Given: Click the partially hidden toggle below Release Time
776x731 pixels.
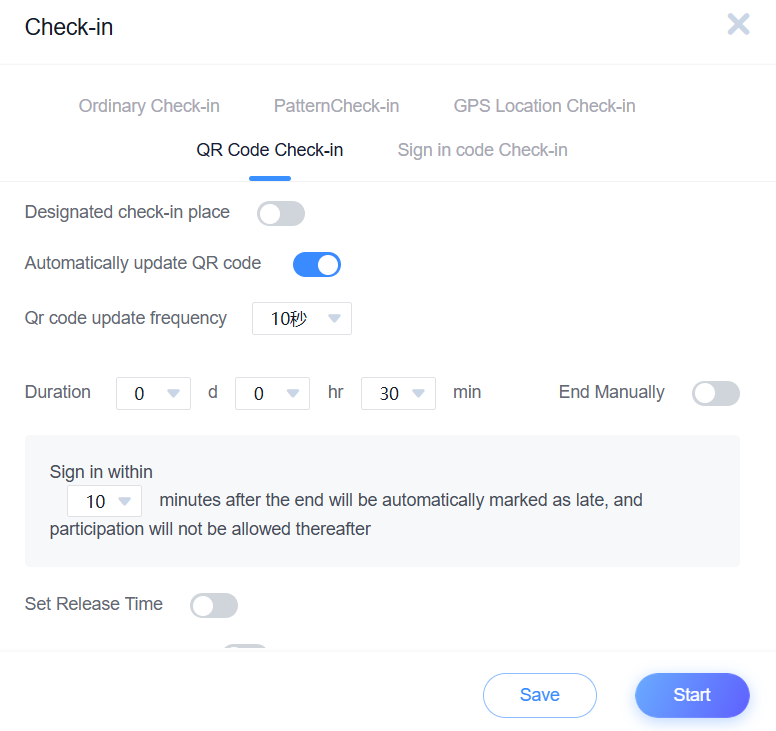Looking at the screenshot, I should coord(245,648).
